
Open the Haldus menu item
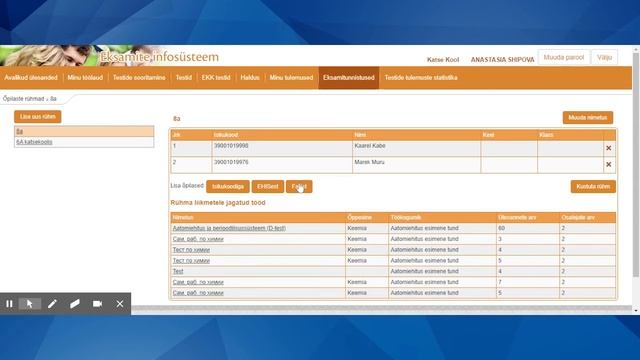point(250,78)
